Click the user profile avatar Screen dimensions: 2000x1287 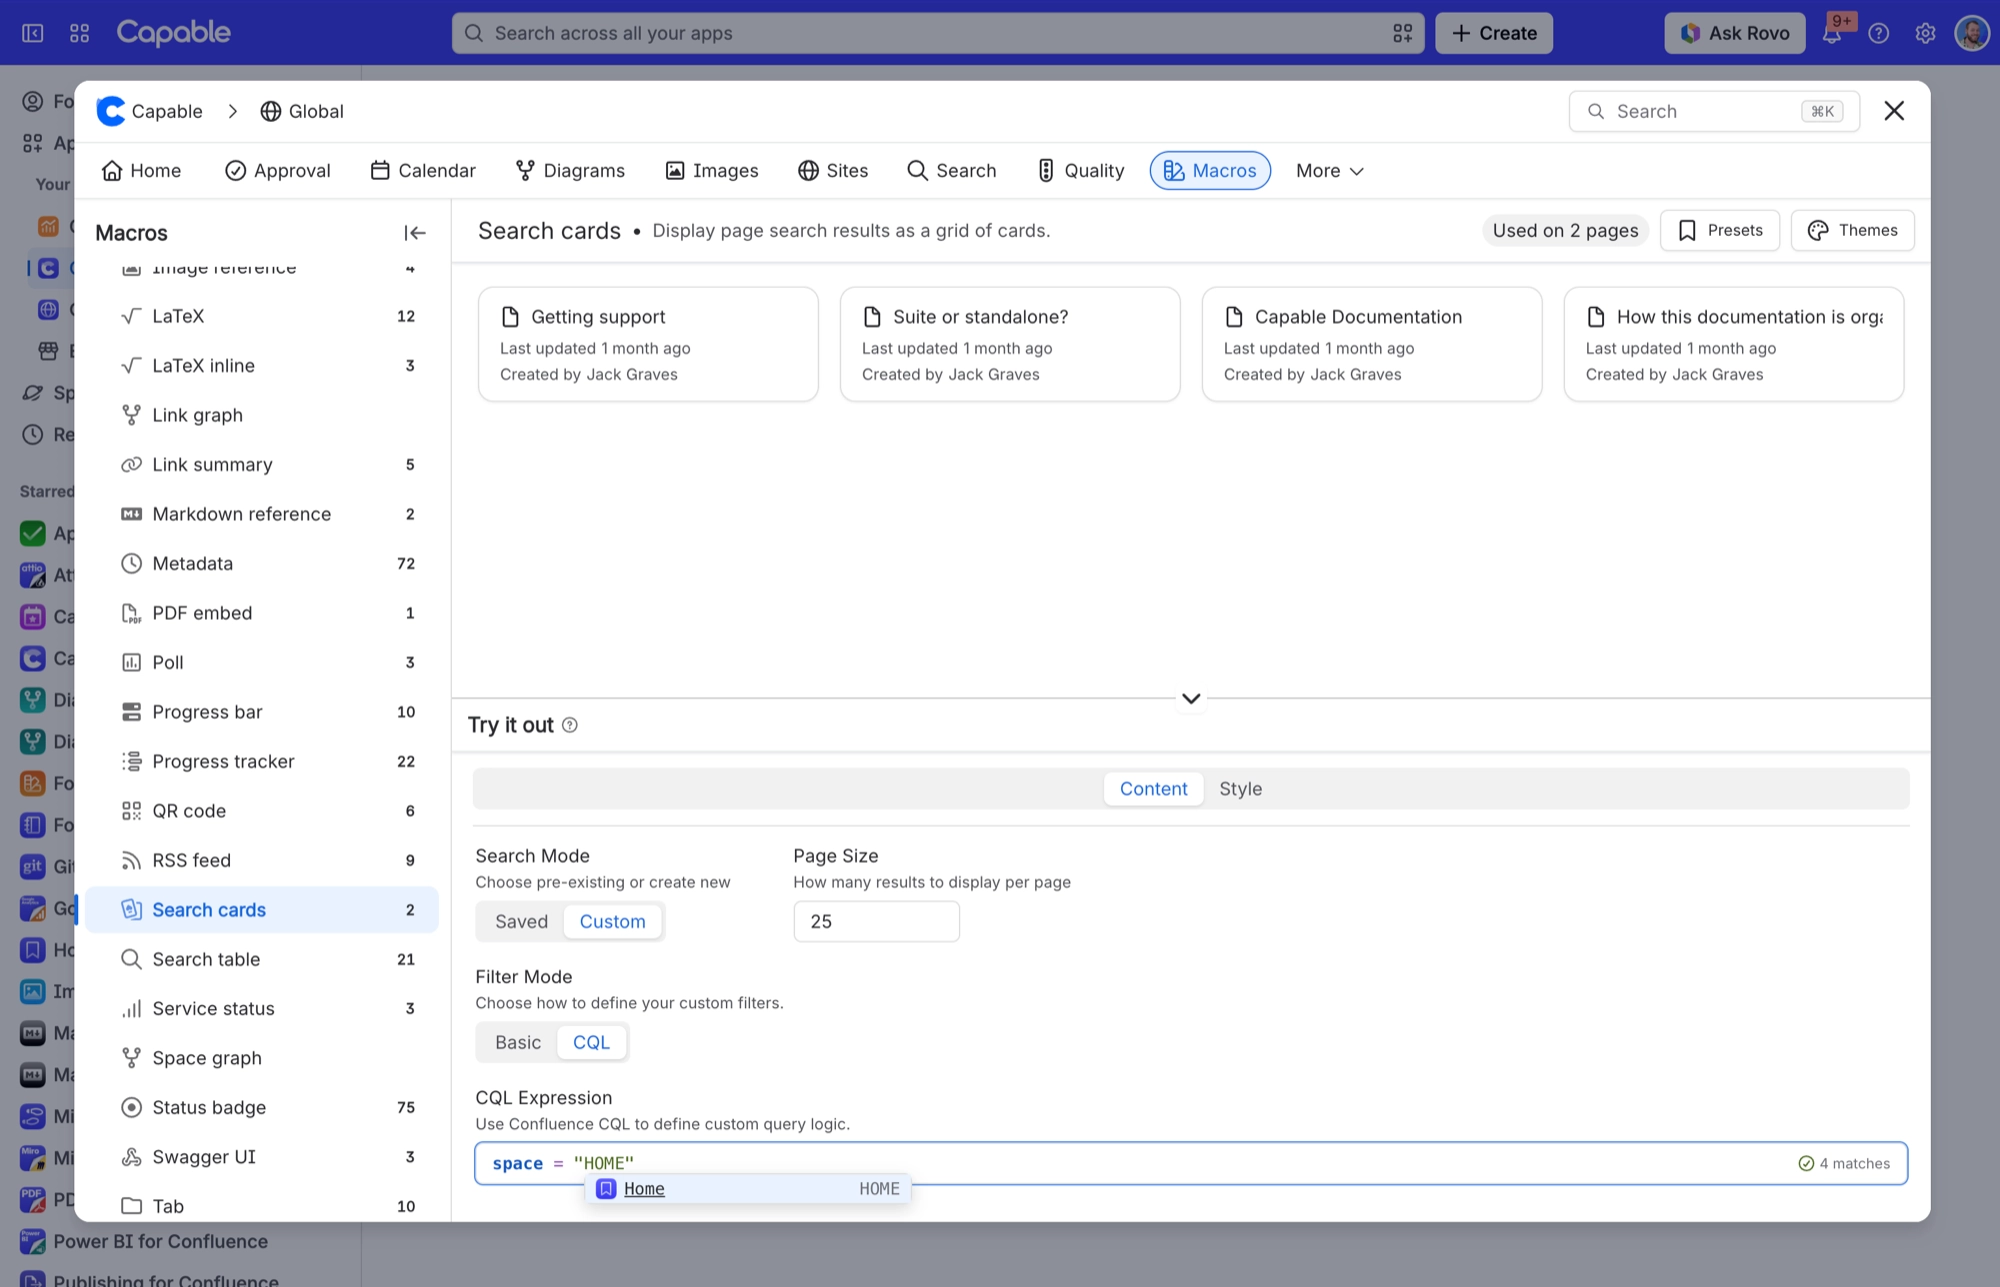[x=1972, y=33]
